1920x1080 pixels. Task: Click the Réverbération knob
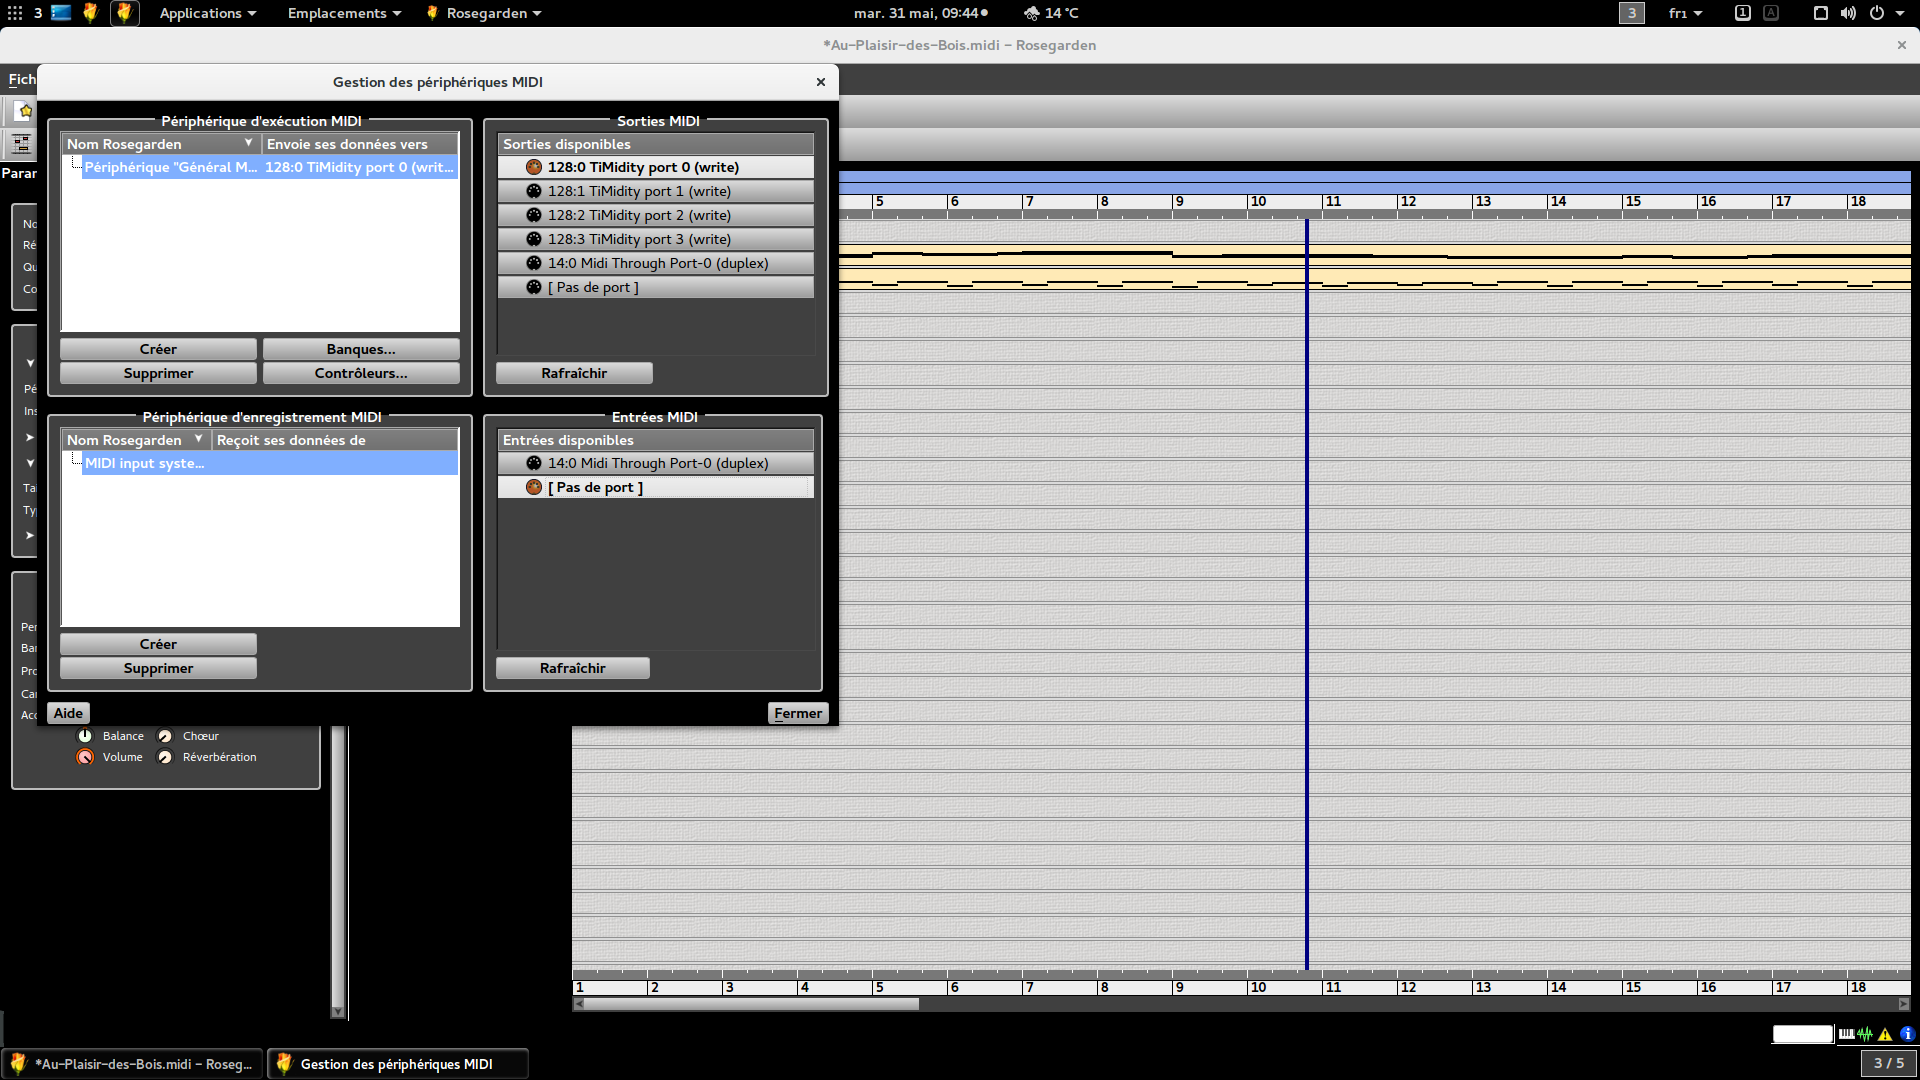[x=165, y=757]
